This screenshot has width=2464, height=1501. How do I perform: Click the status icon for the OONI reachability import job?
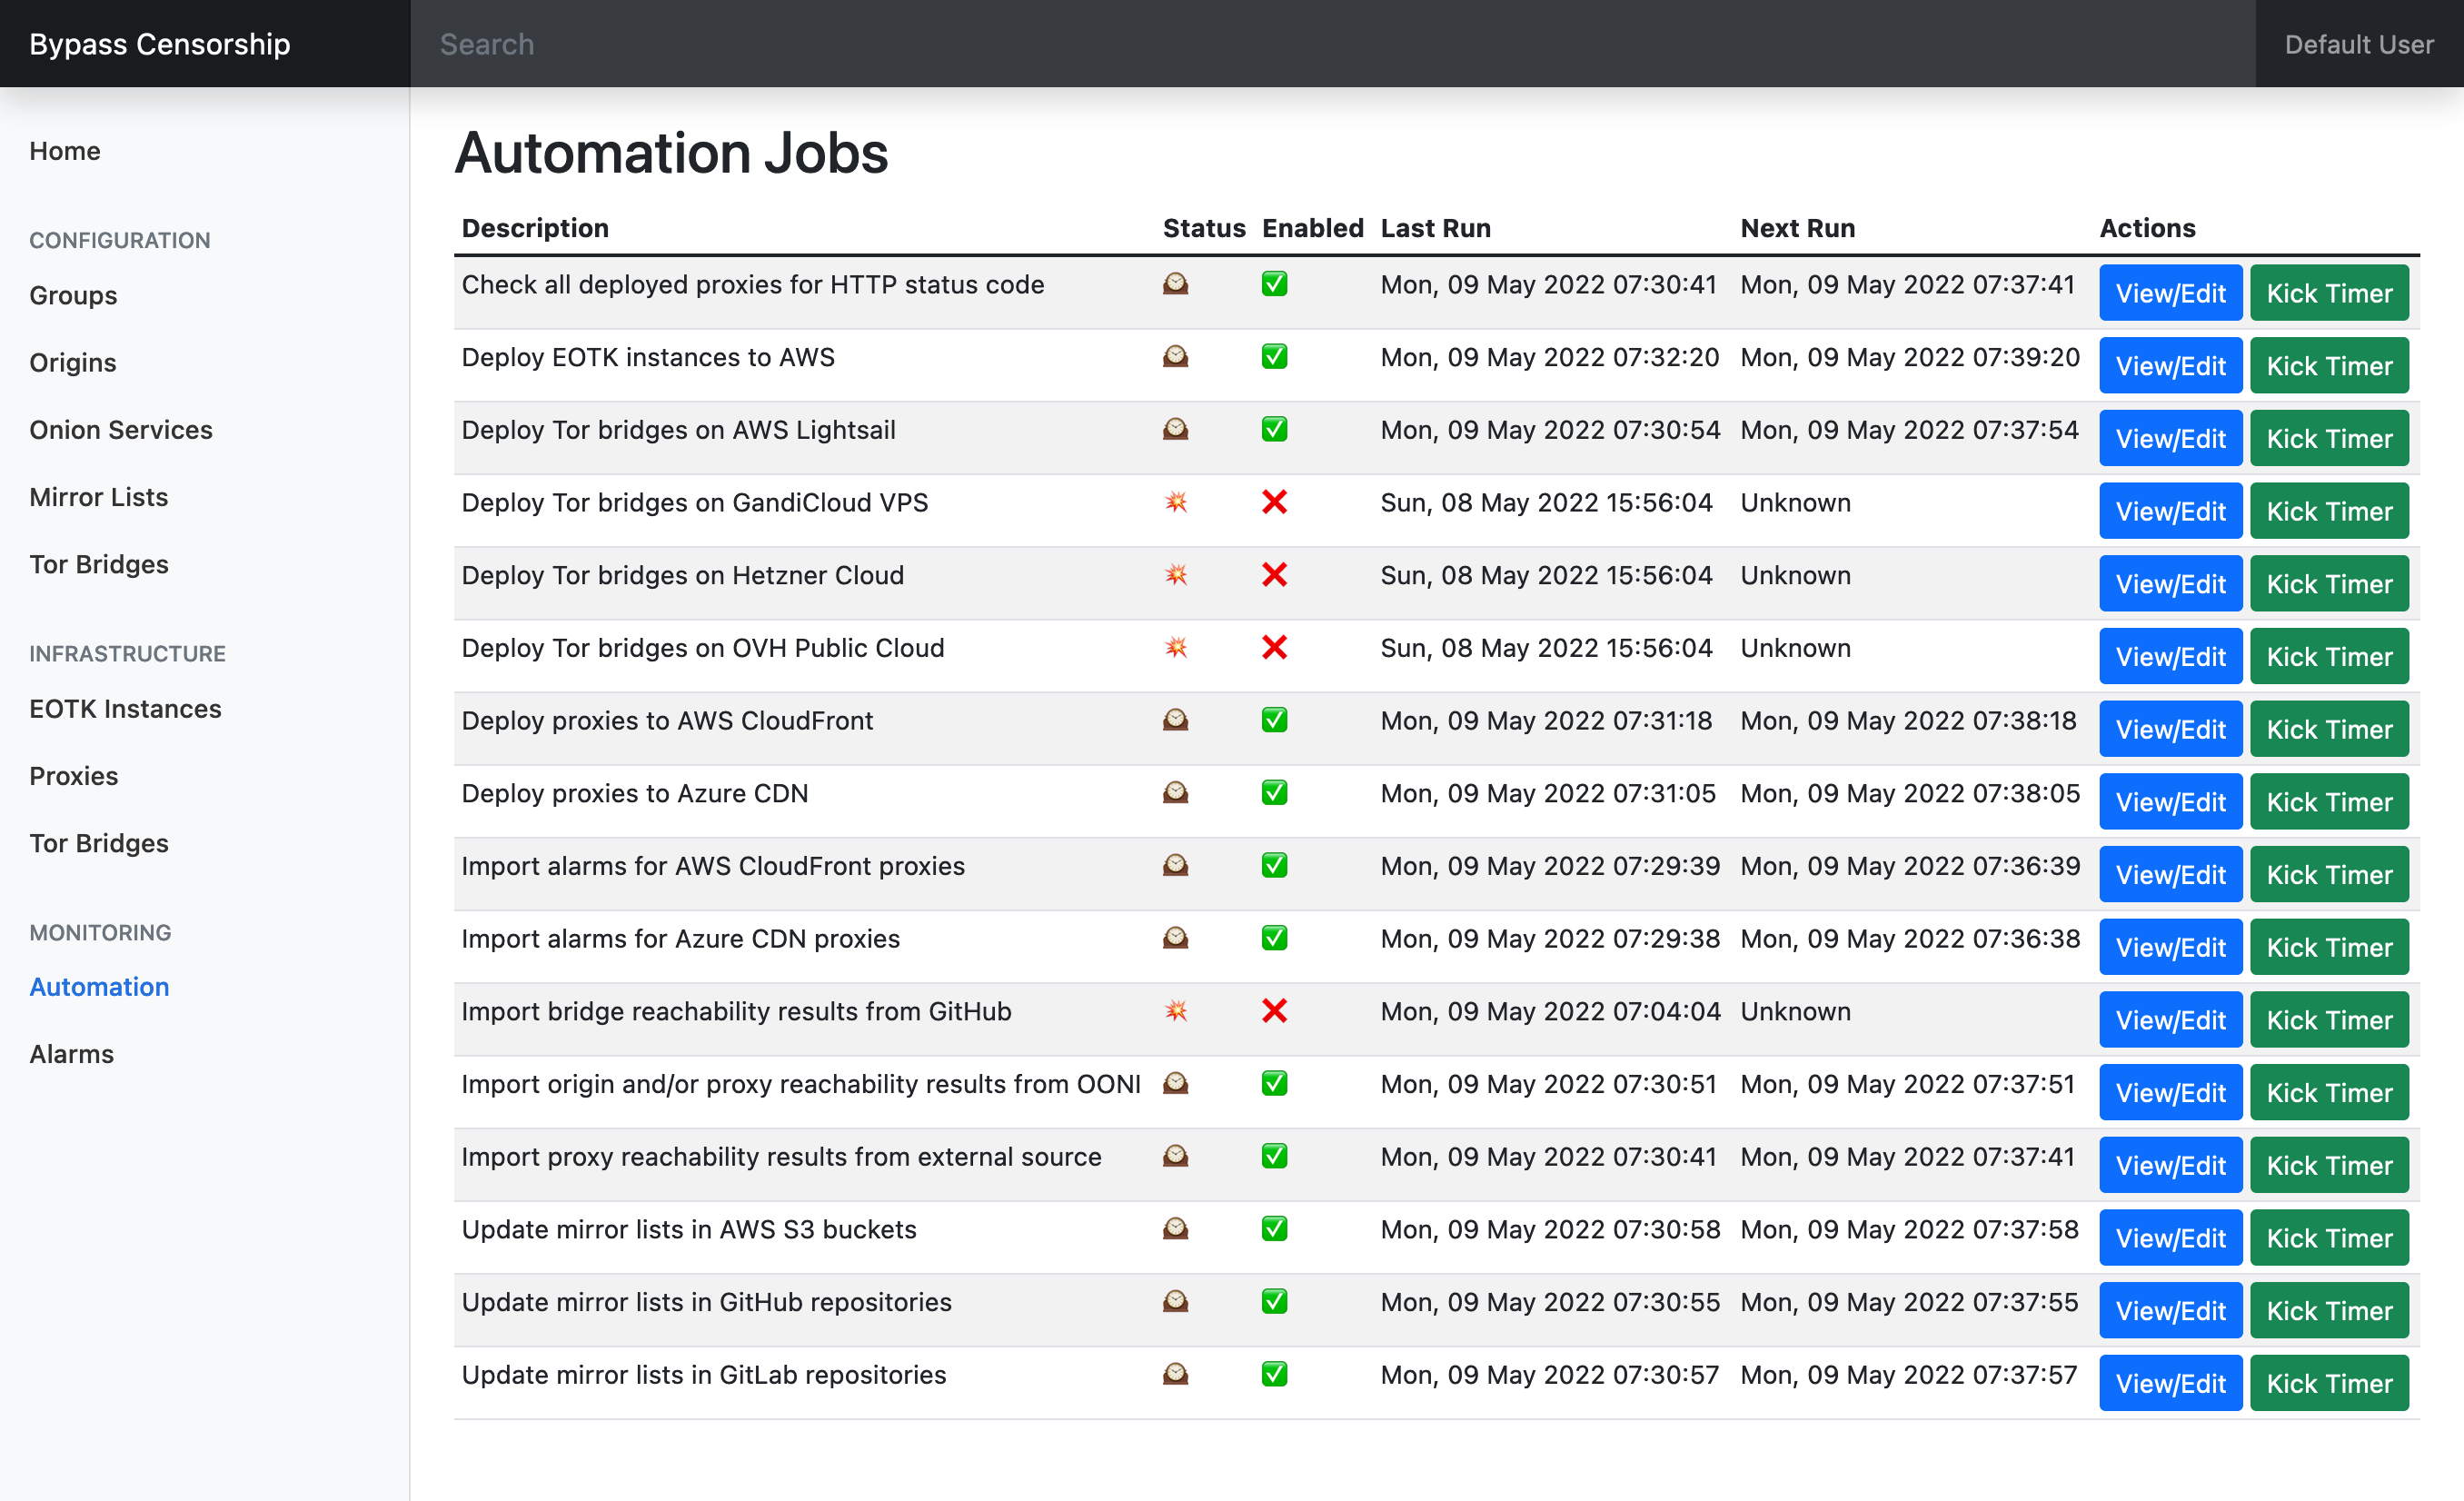[x=1175, y=1084]
